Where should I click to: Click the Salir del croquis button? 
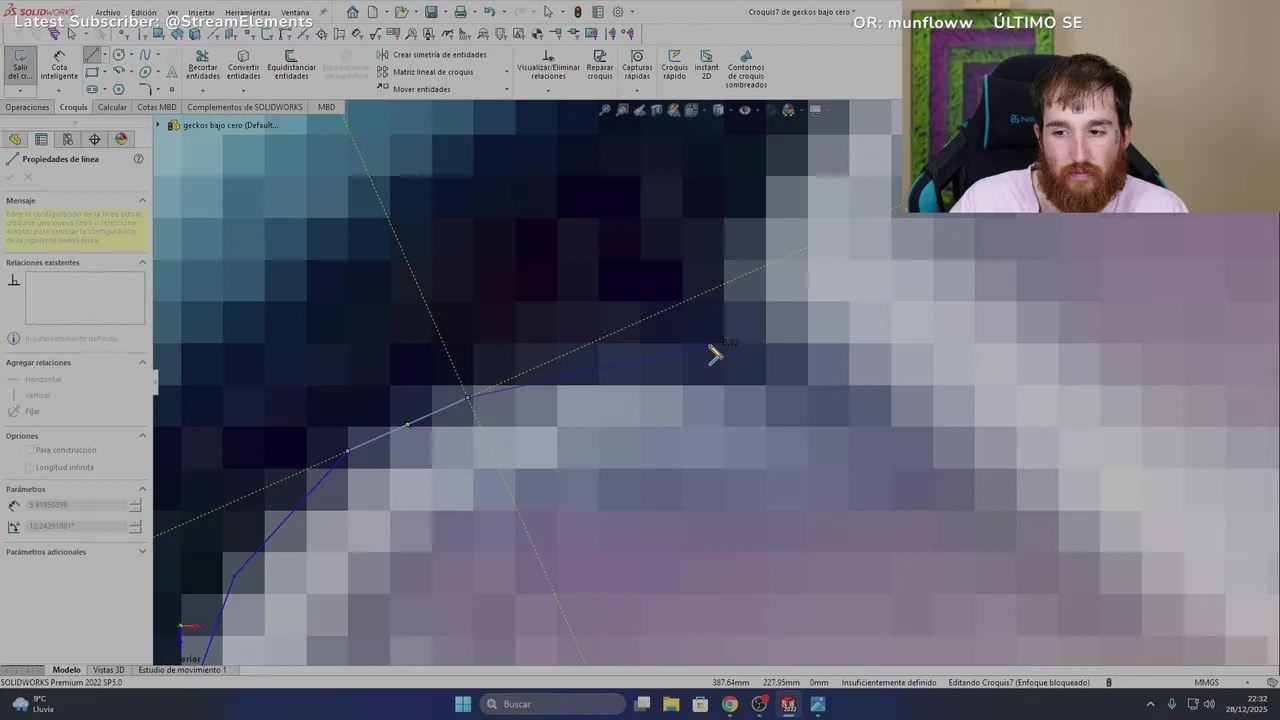tap(20, 65)
